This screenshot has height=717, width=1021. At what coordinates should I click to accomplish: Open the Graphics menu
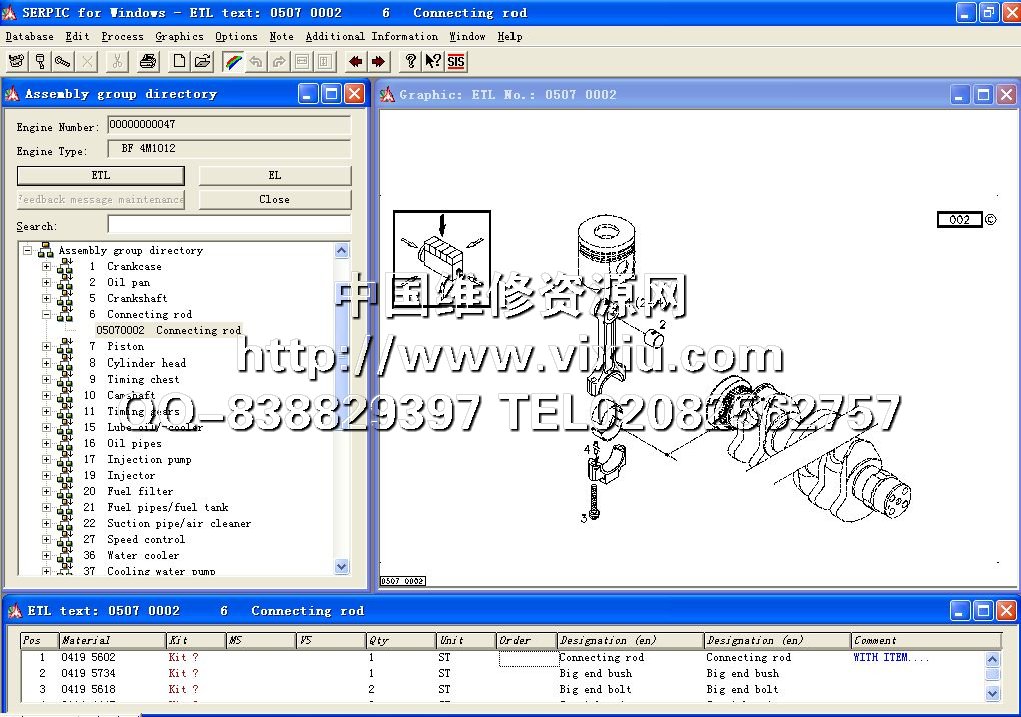click(x=179, y=36)
